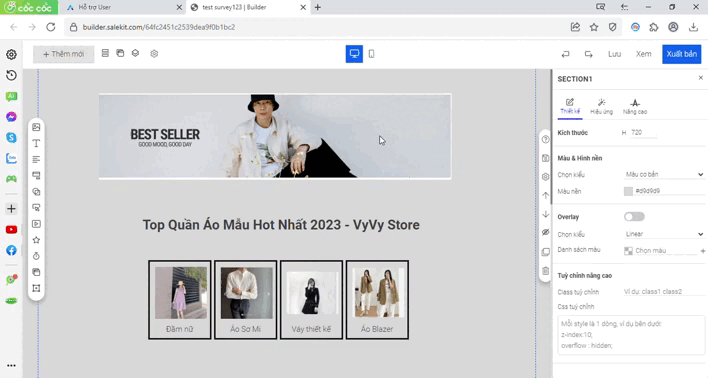This screenshot has width=708, height=378.
Task: Select the Đầm nữ product card
Action: (180, 299)
